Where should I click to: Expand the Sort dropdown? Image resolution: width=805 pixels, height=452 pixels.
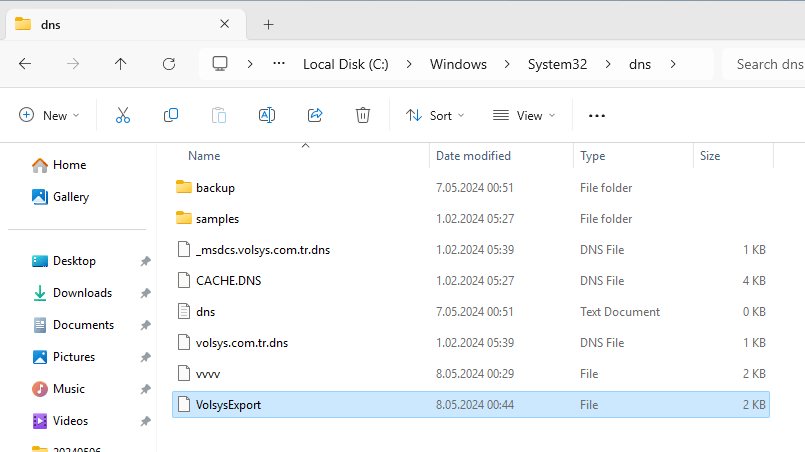(x=435, y=116)
